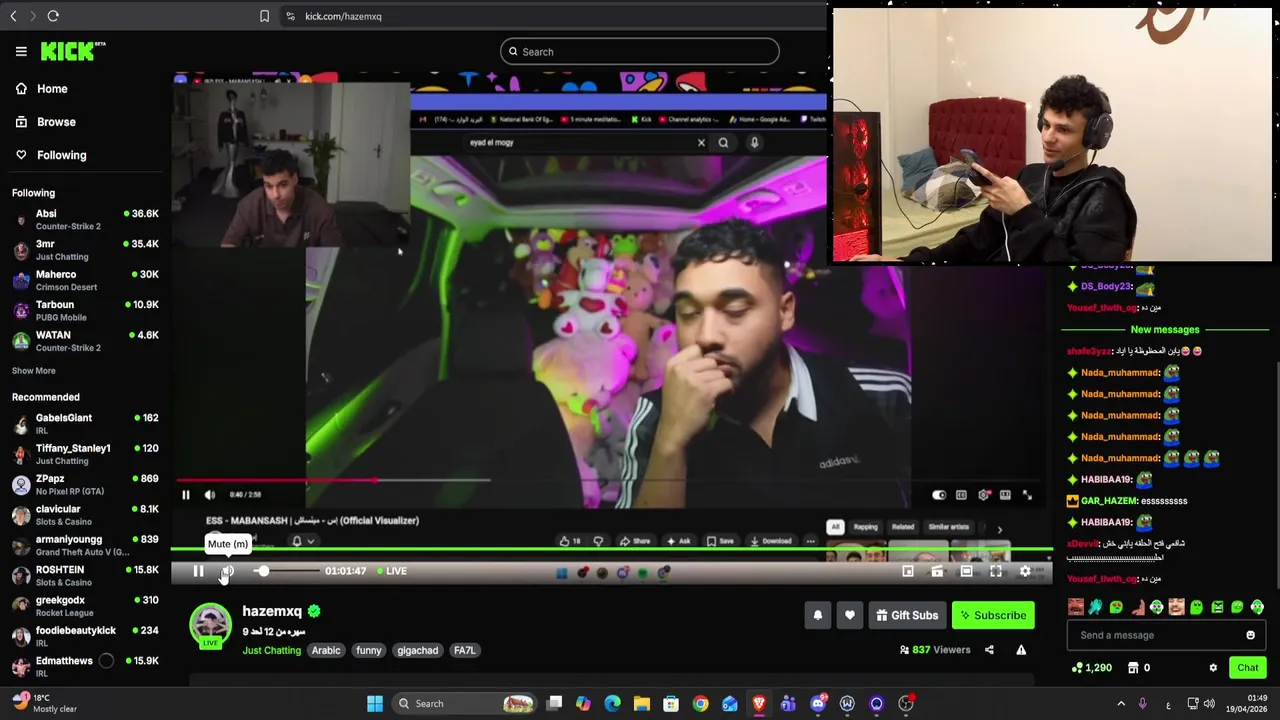The width and height of the screenshot is (1280, 720).
Task: Open Maherco Crimson Desert channel
Action: coord(85,280)
